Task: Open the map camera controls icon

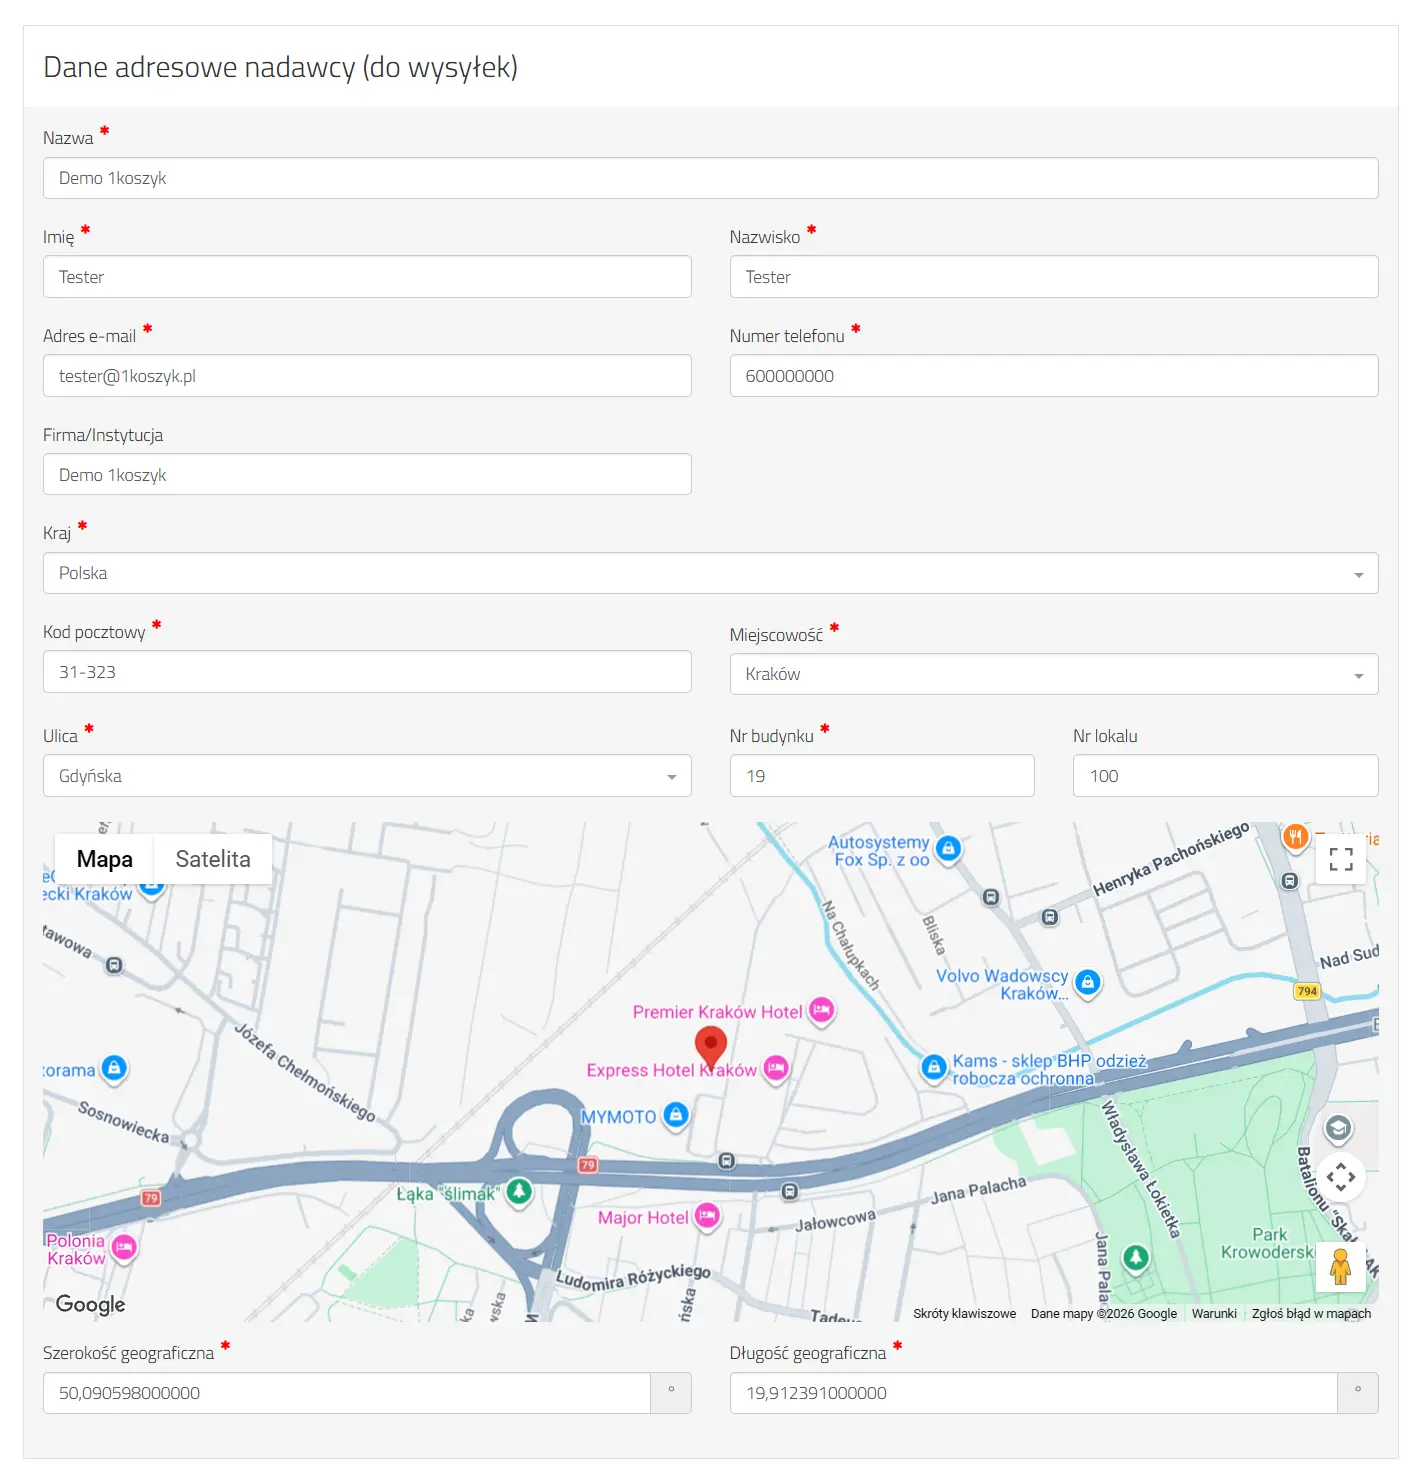Action: [x=1341, y=1177]
